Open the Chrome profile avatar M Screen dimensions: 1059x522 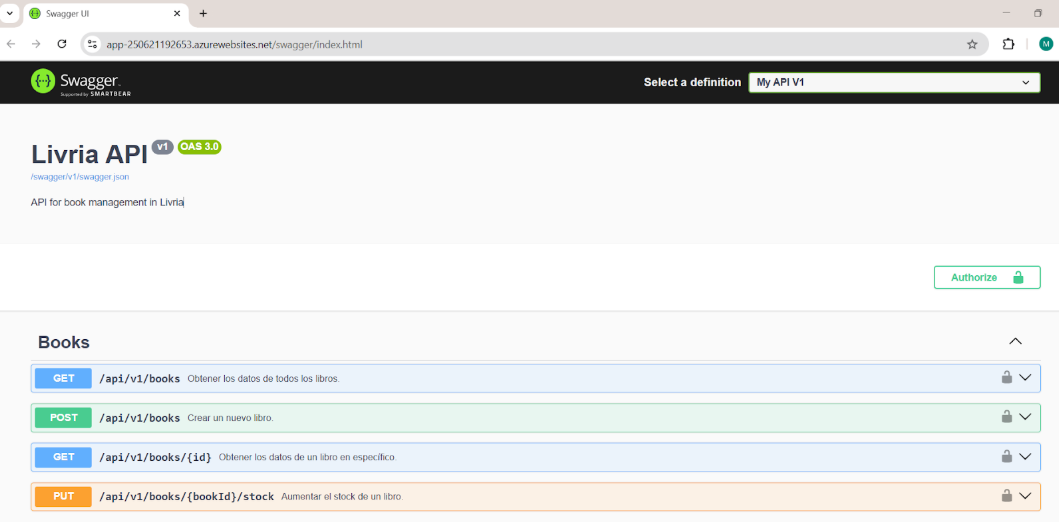[1045, 45]
